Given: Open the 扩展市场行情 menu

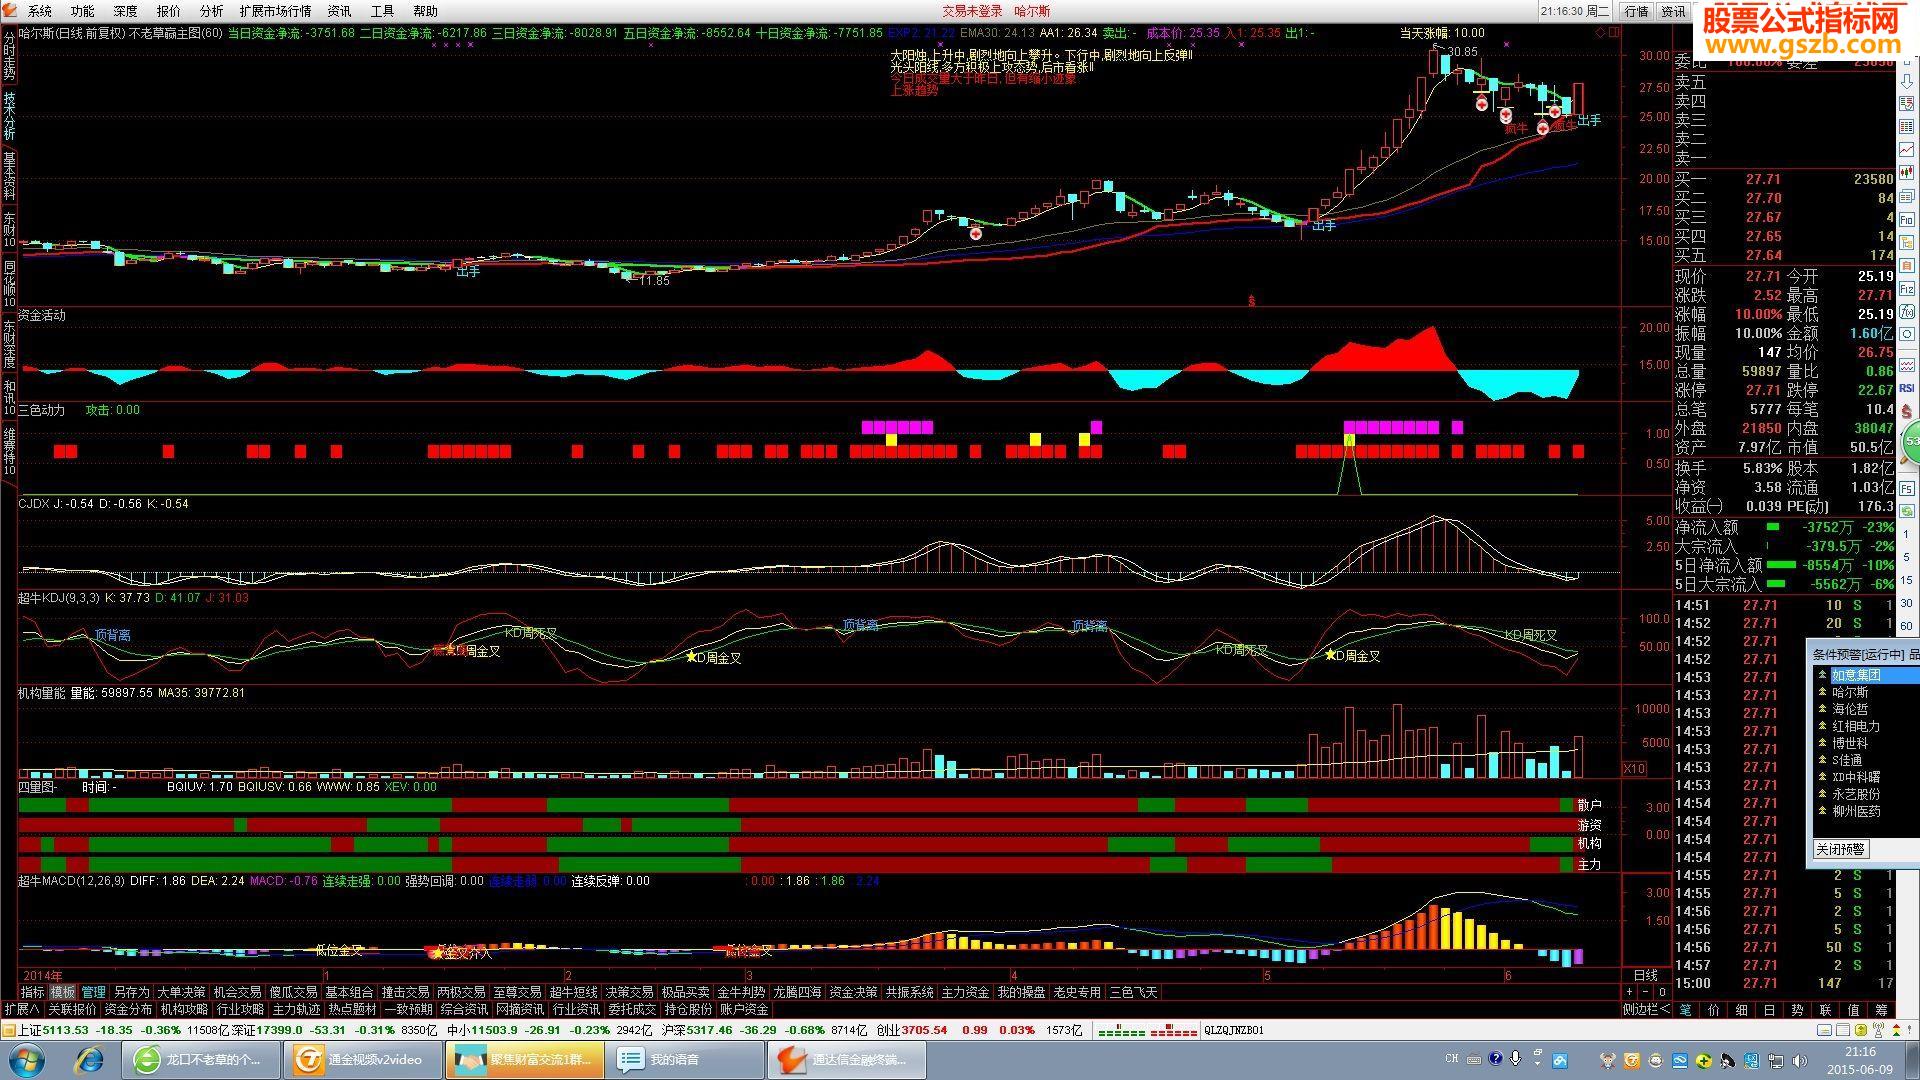Looking at the screenshot, I should click(275, 11).
